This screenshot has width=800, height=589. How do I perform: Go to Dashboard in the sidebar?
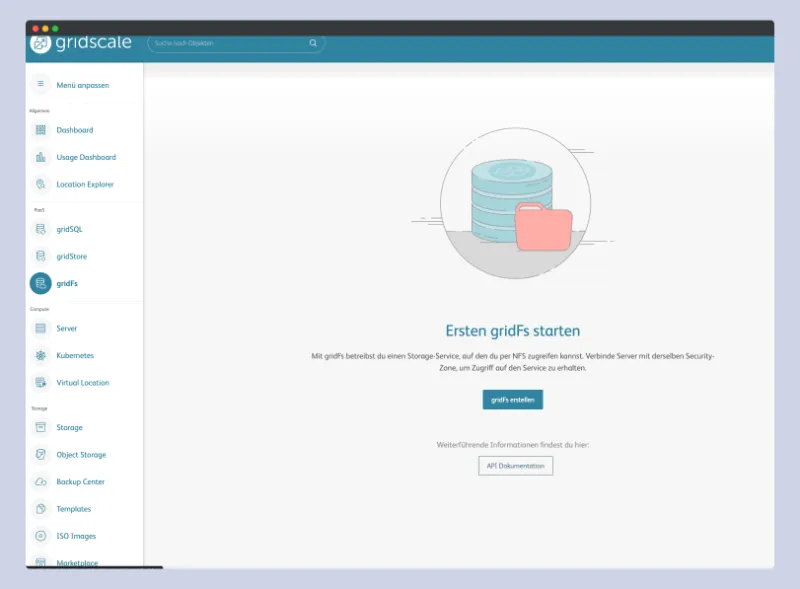coord(75,130)
